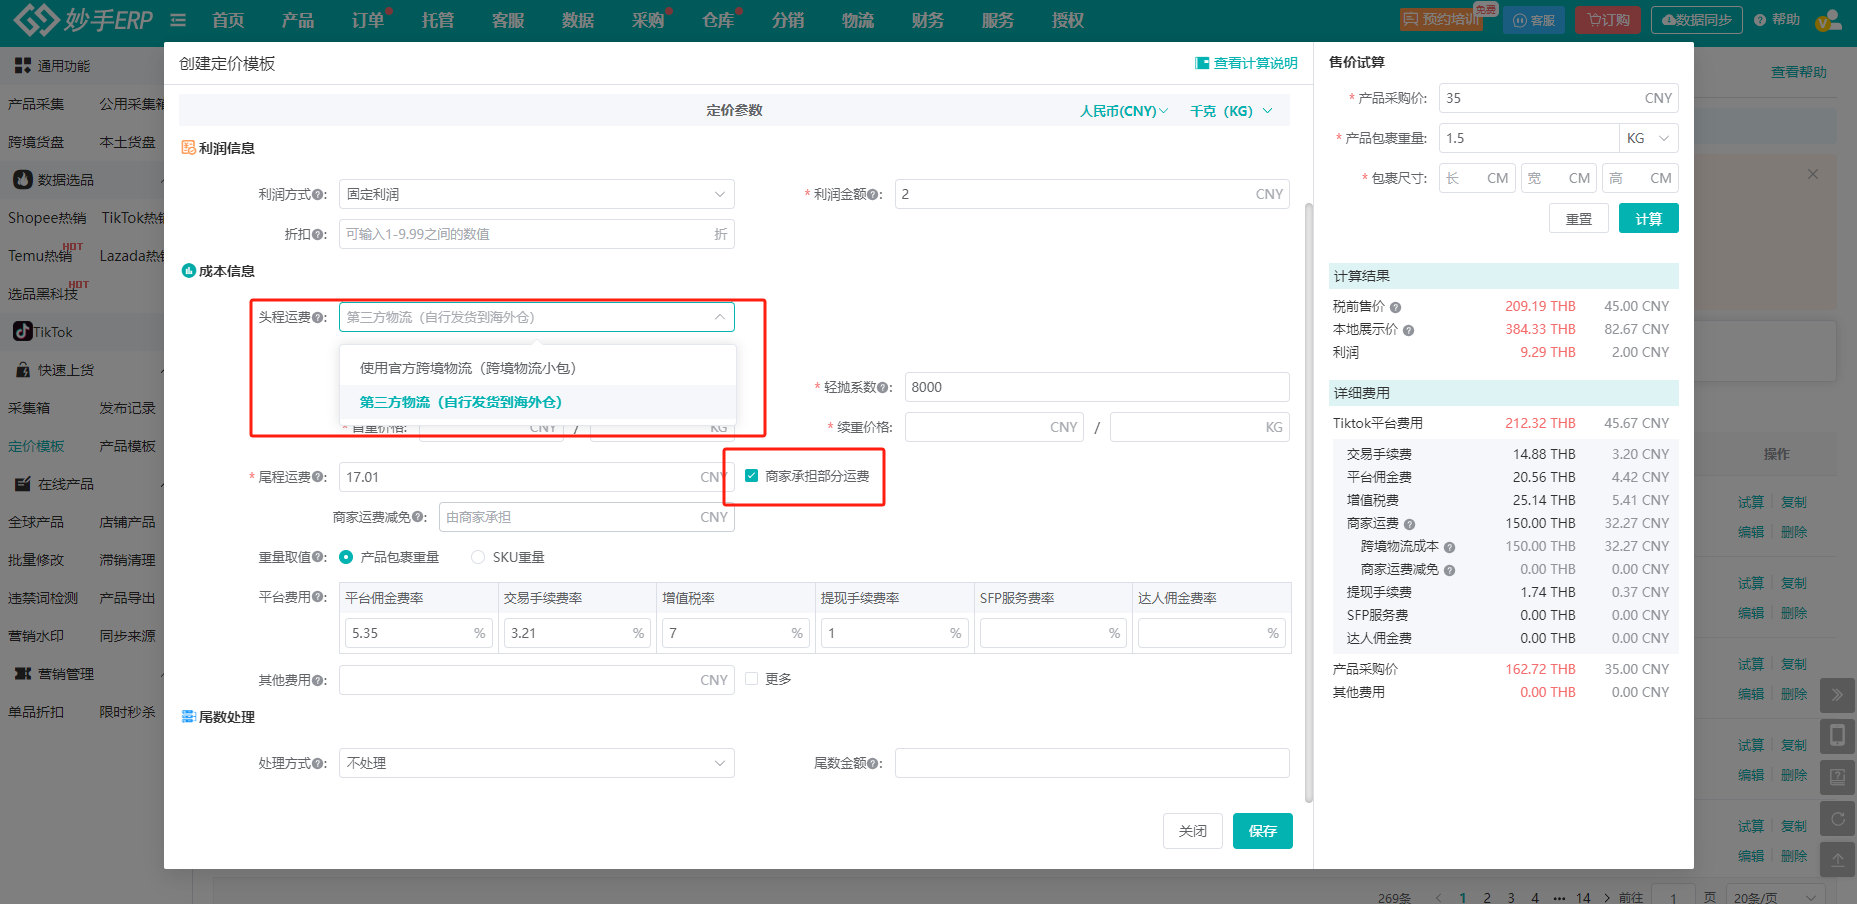This screenshot has width=1857, height=904.
Task: Choose 使用官方跨境物流 option from the list
Action: (468, 368)
